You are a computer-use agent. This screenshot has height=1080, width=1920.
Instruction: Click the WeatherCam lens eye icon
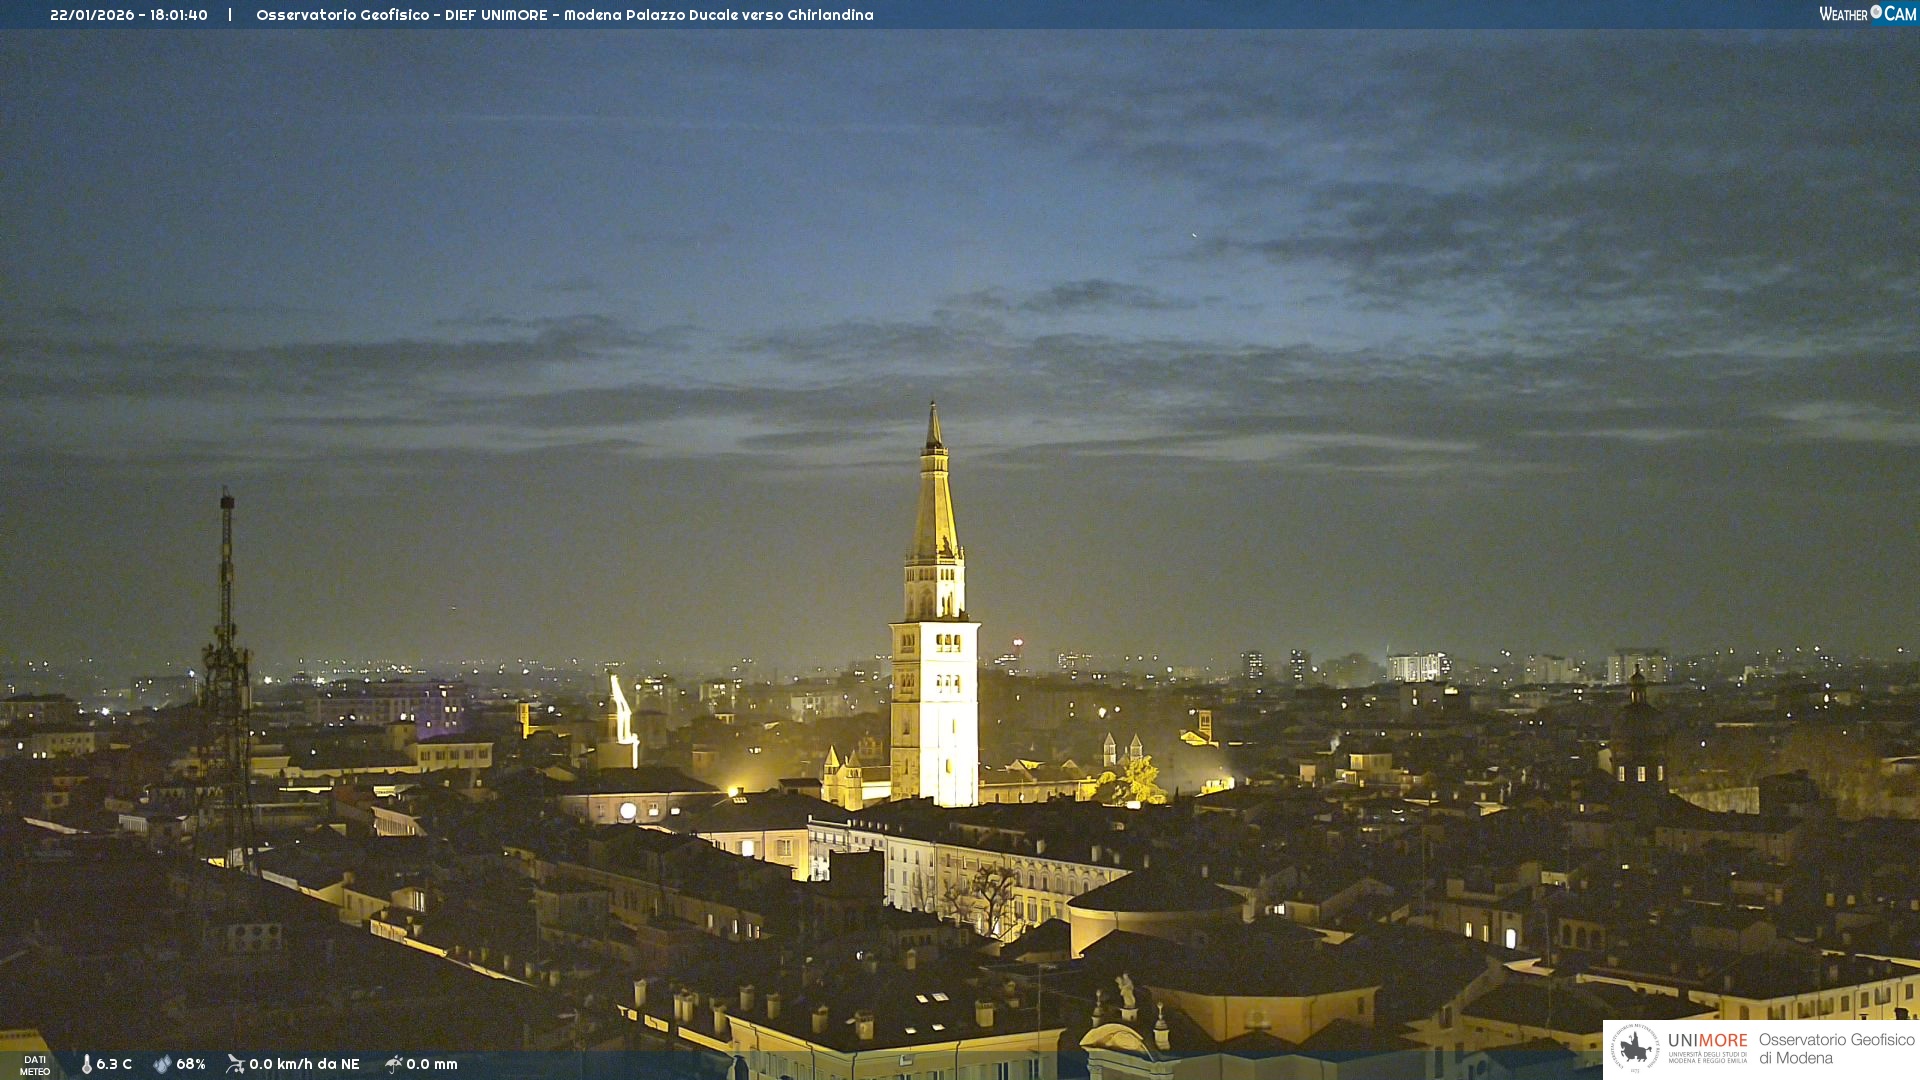click(x=1876, y=12)
